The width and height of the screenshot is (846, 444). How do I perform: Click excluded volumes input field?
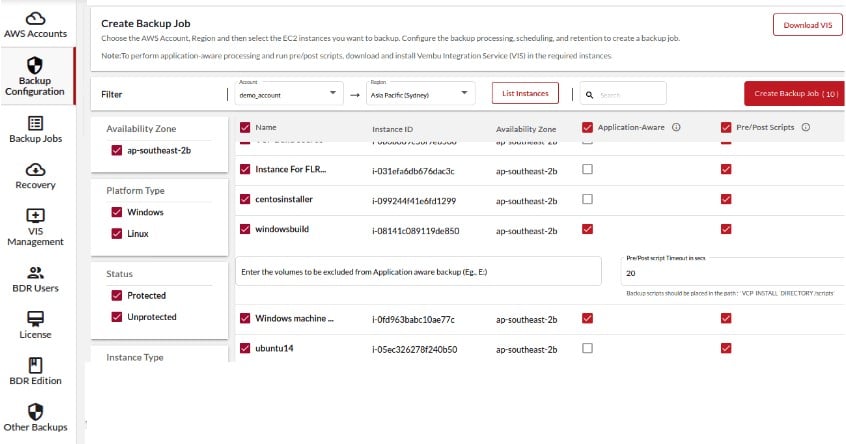[418, 271]
